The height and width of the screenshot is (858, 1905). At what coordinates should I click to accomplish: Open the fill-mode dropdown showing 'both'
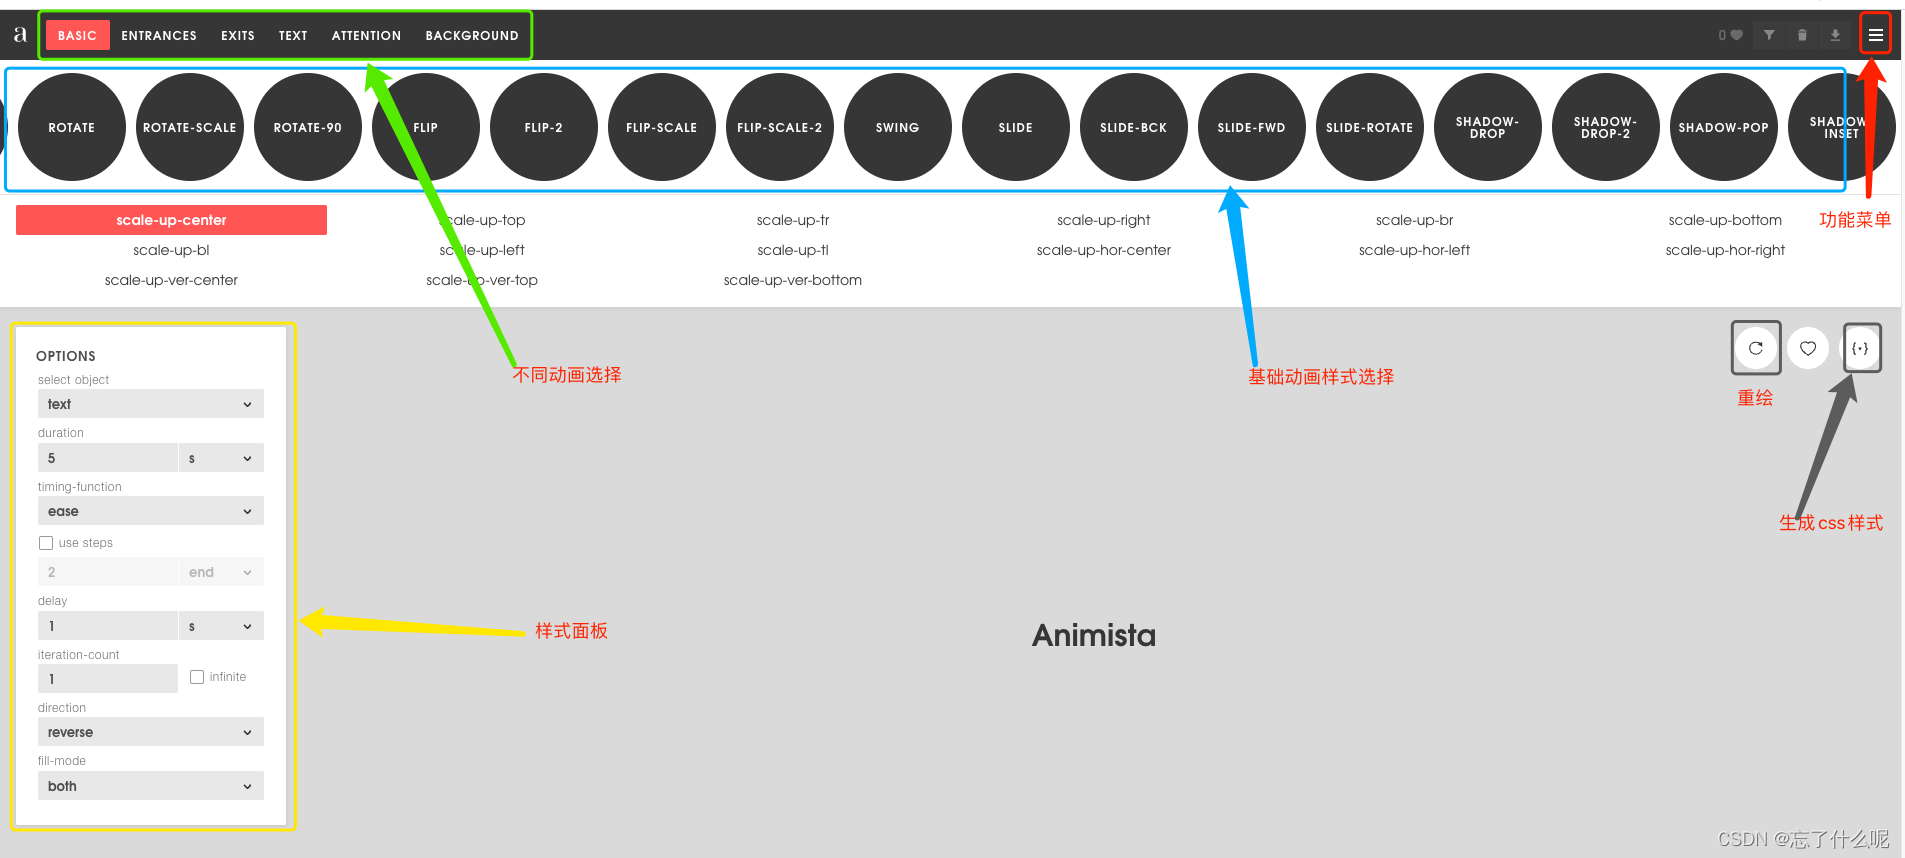151,786
